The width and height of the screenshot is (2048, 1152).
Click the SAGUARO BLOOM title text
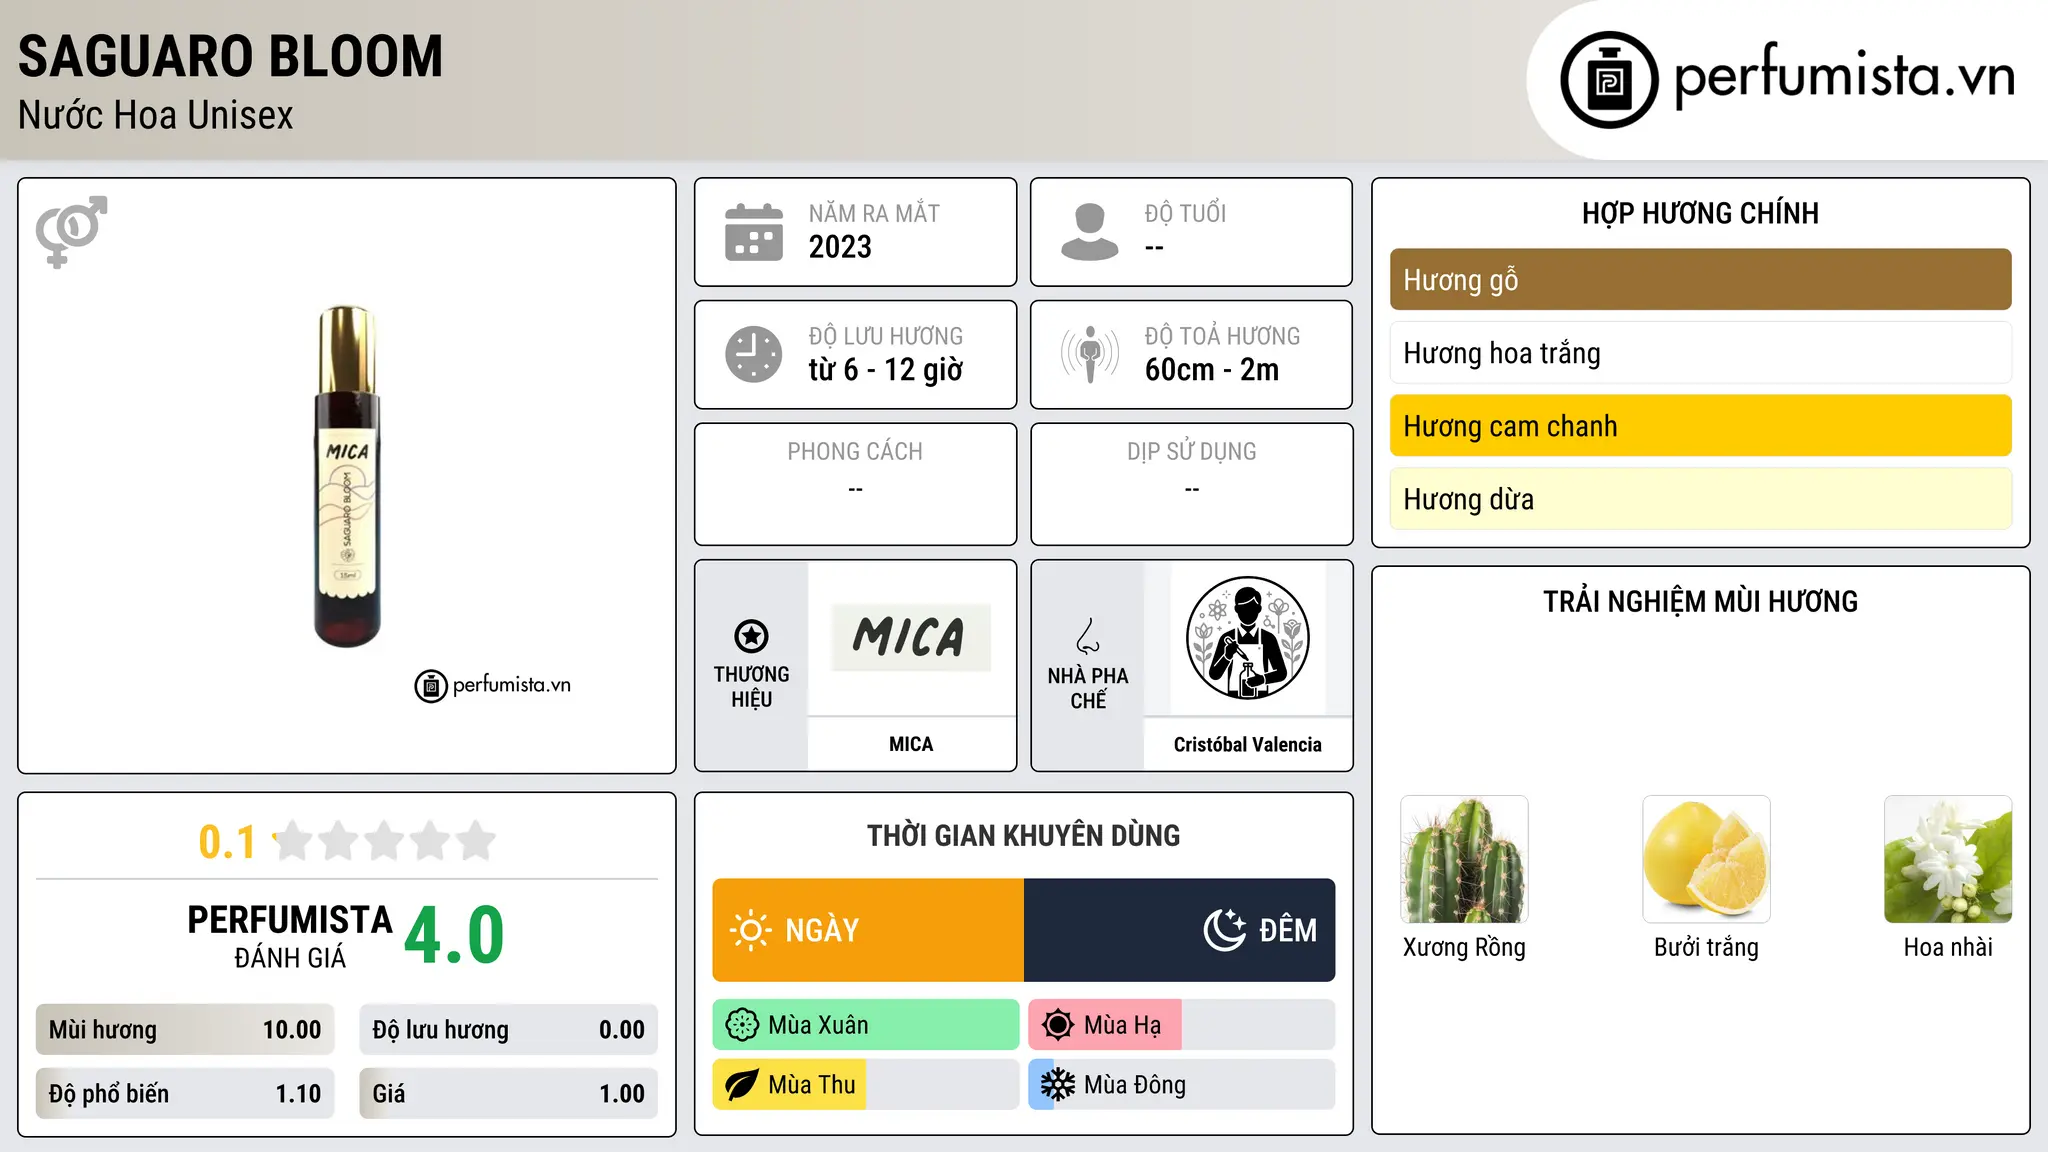click(x=231, y=56)
